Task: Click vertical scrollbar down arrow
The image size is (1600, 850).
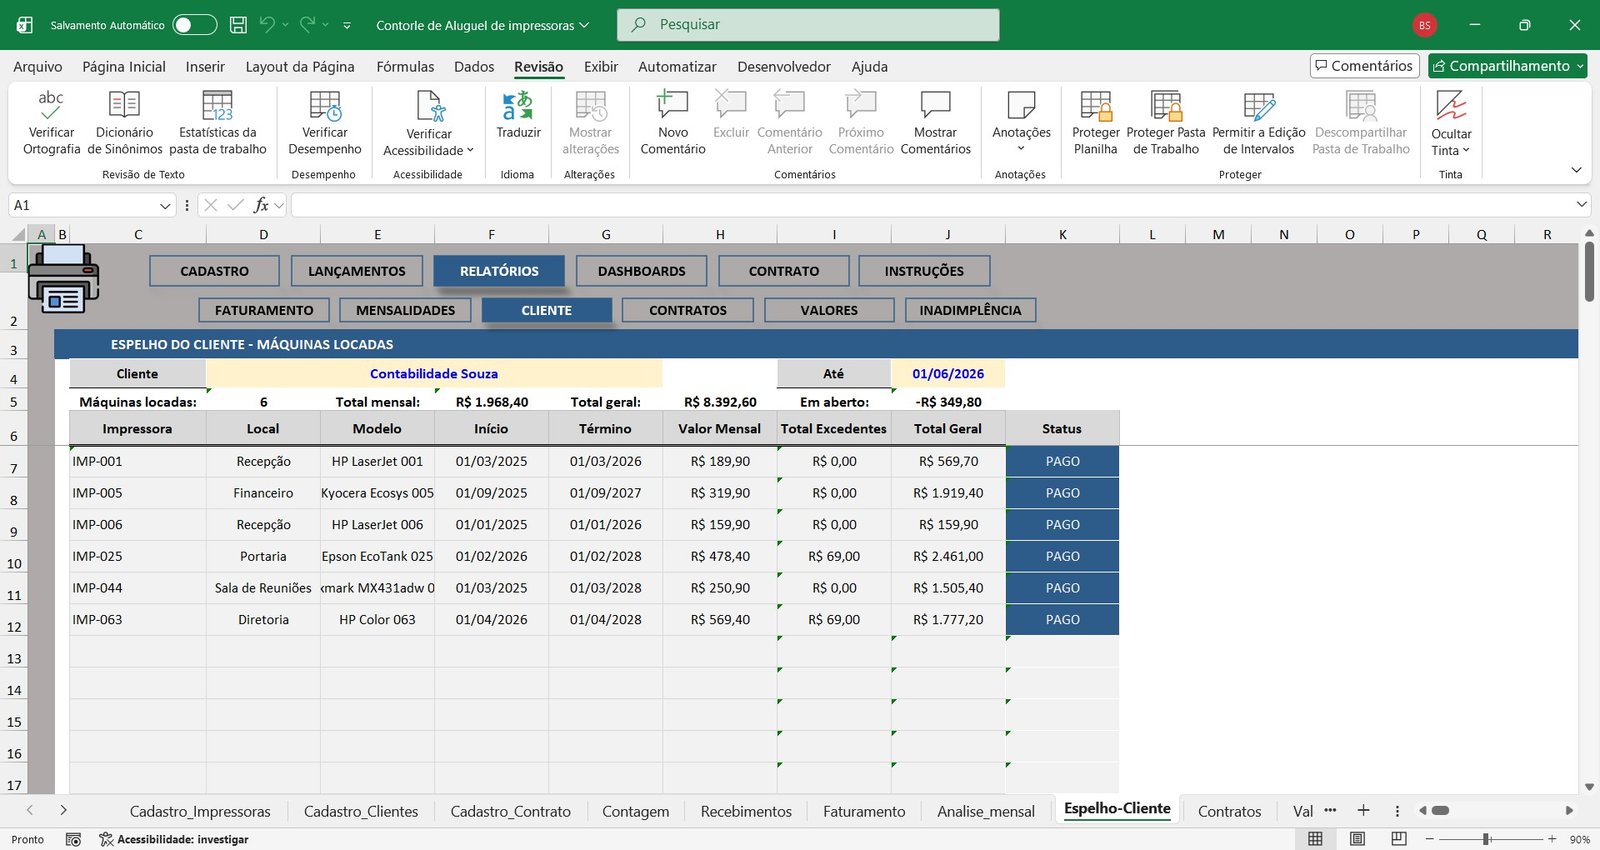Action: 1589,788
